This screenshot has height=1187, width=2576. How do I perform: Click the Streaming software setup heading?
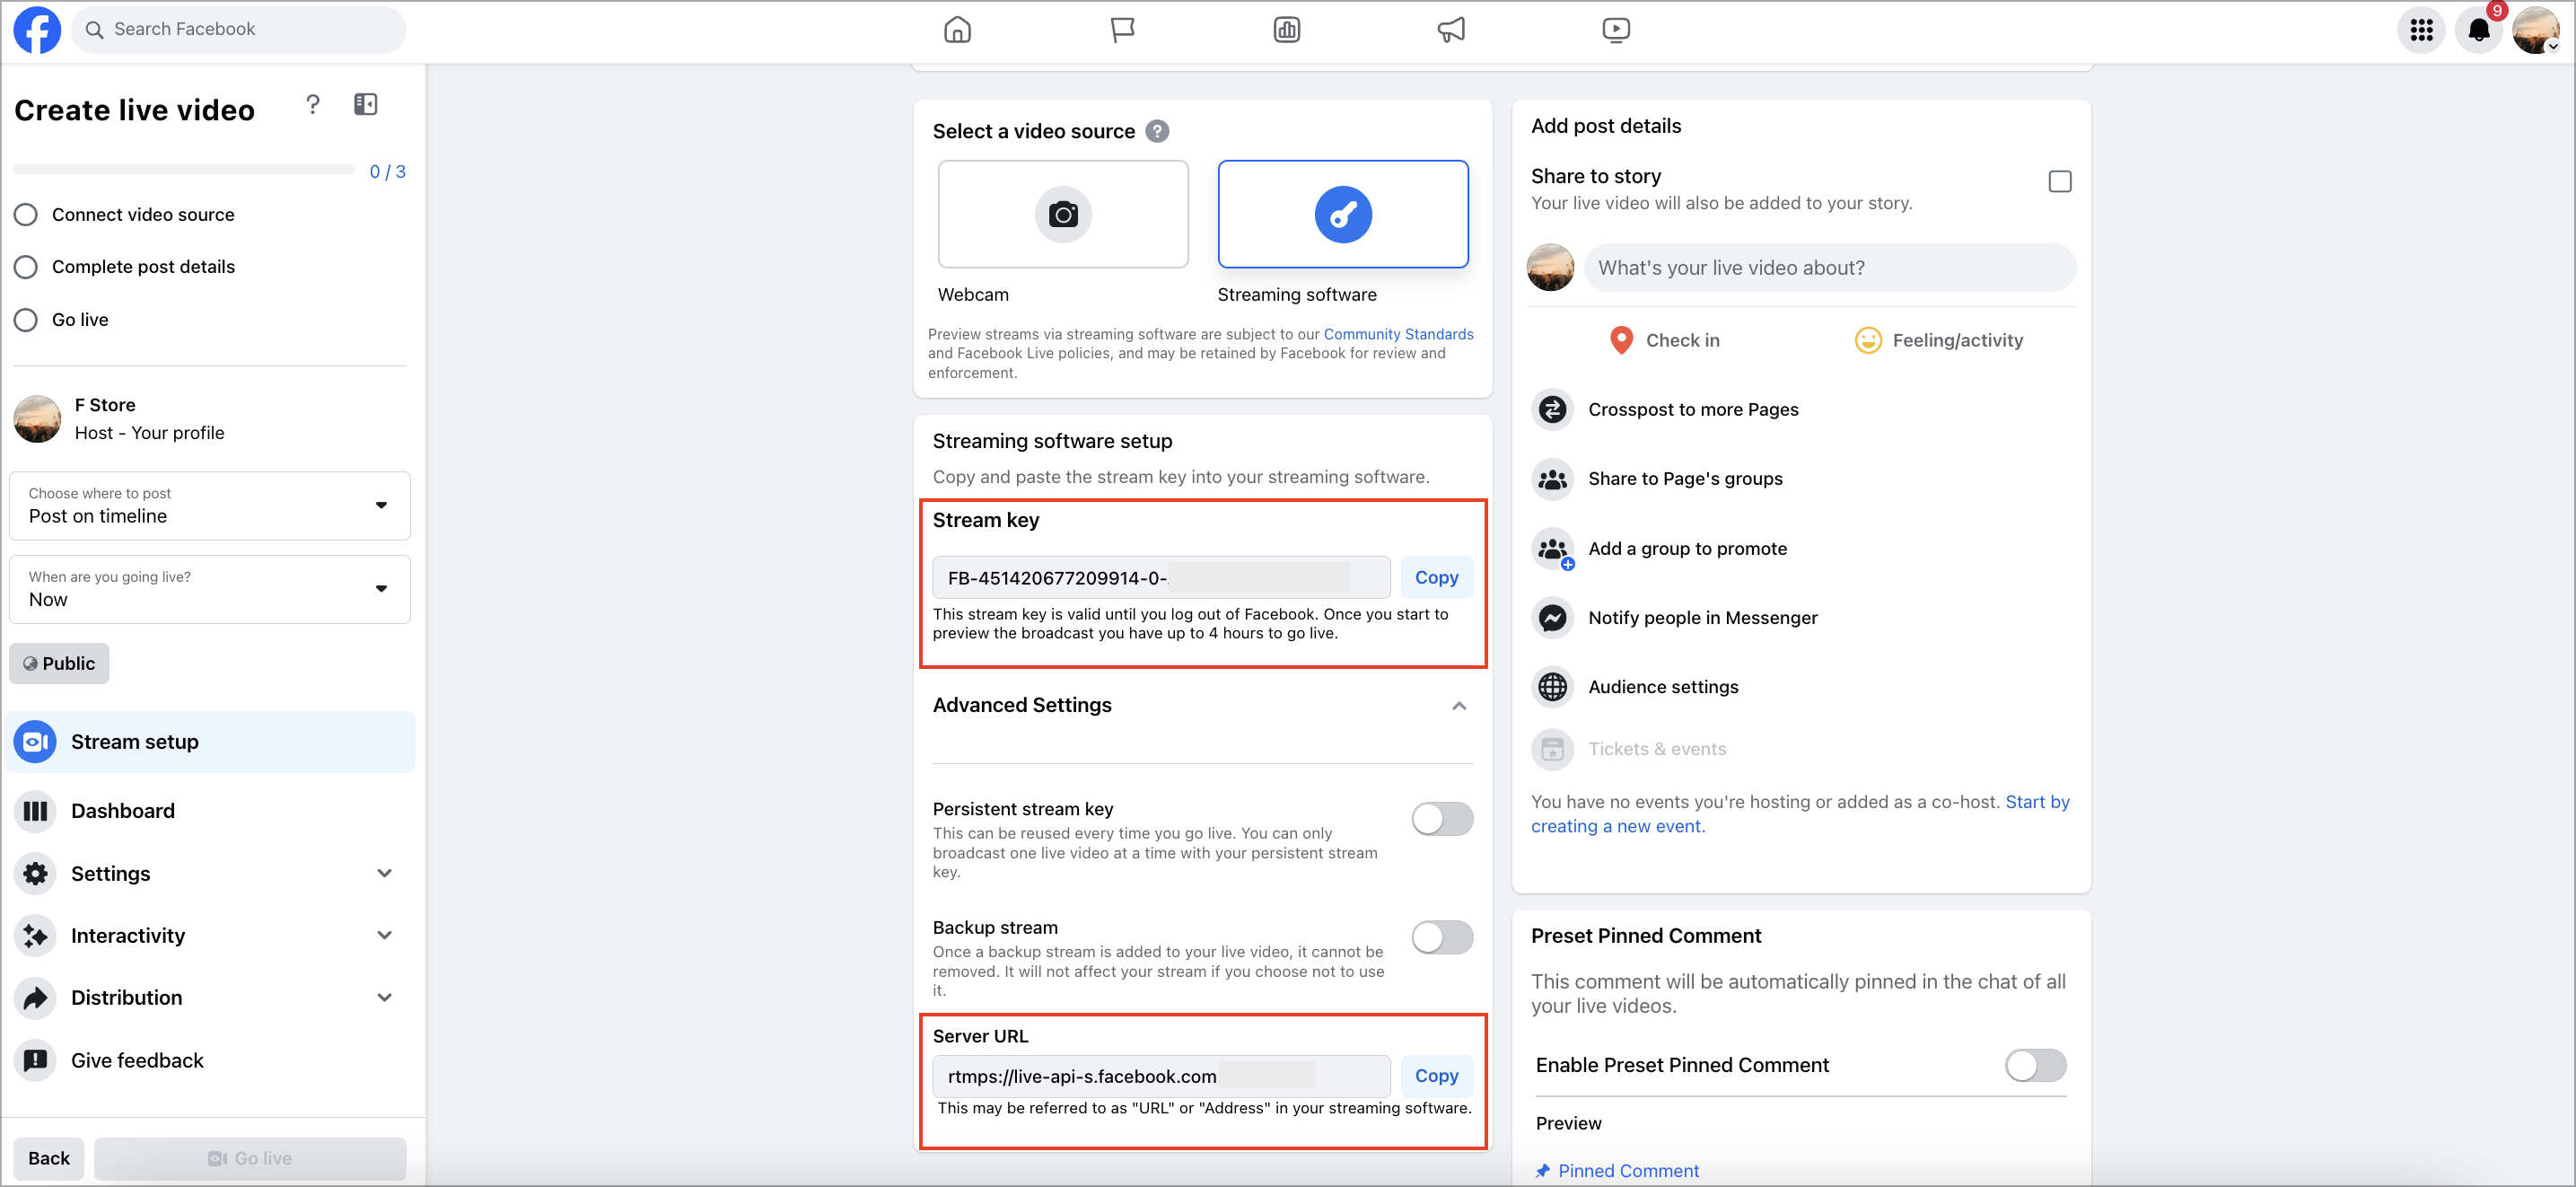[x=1052, y=441]
